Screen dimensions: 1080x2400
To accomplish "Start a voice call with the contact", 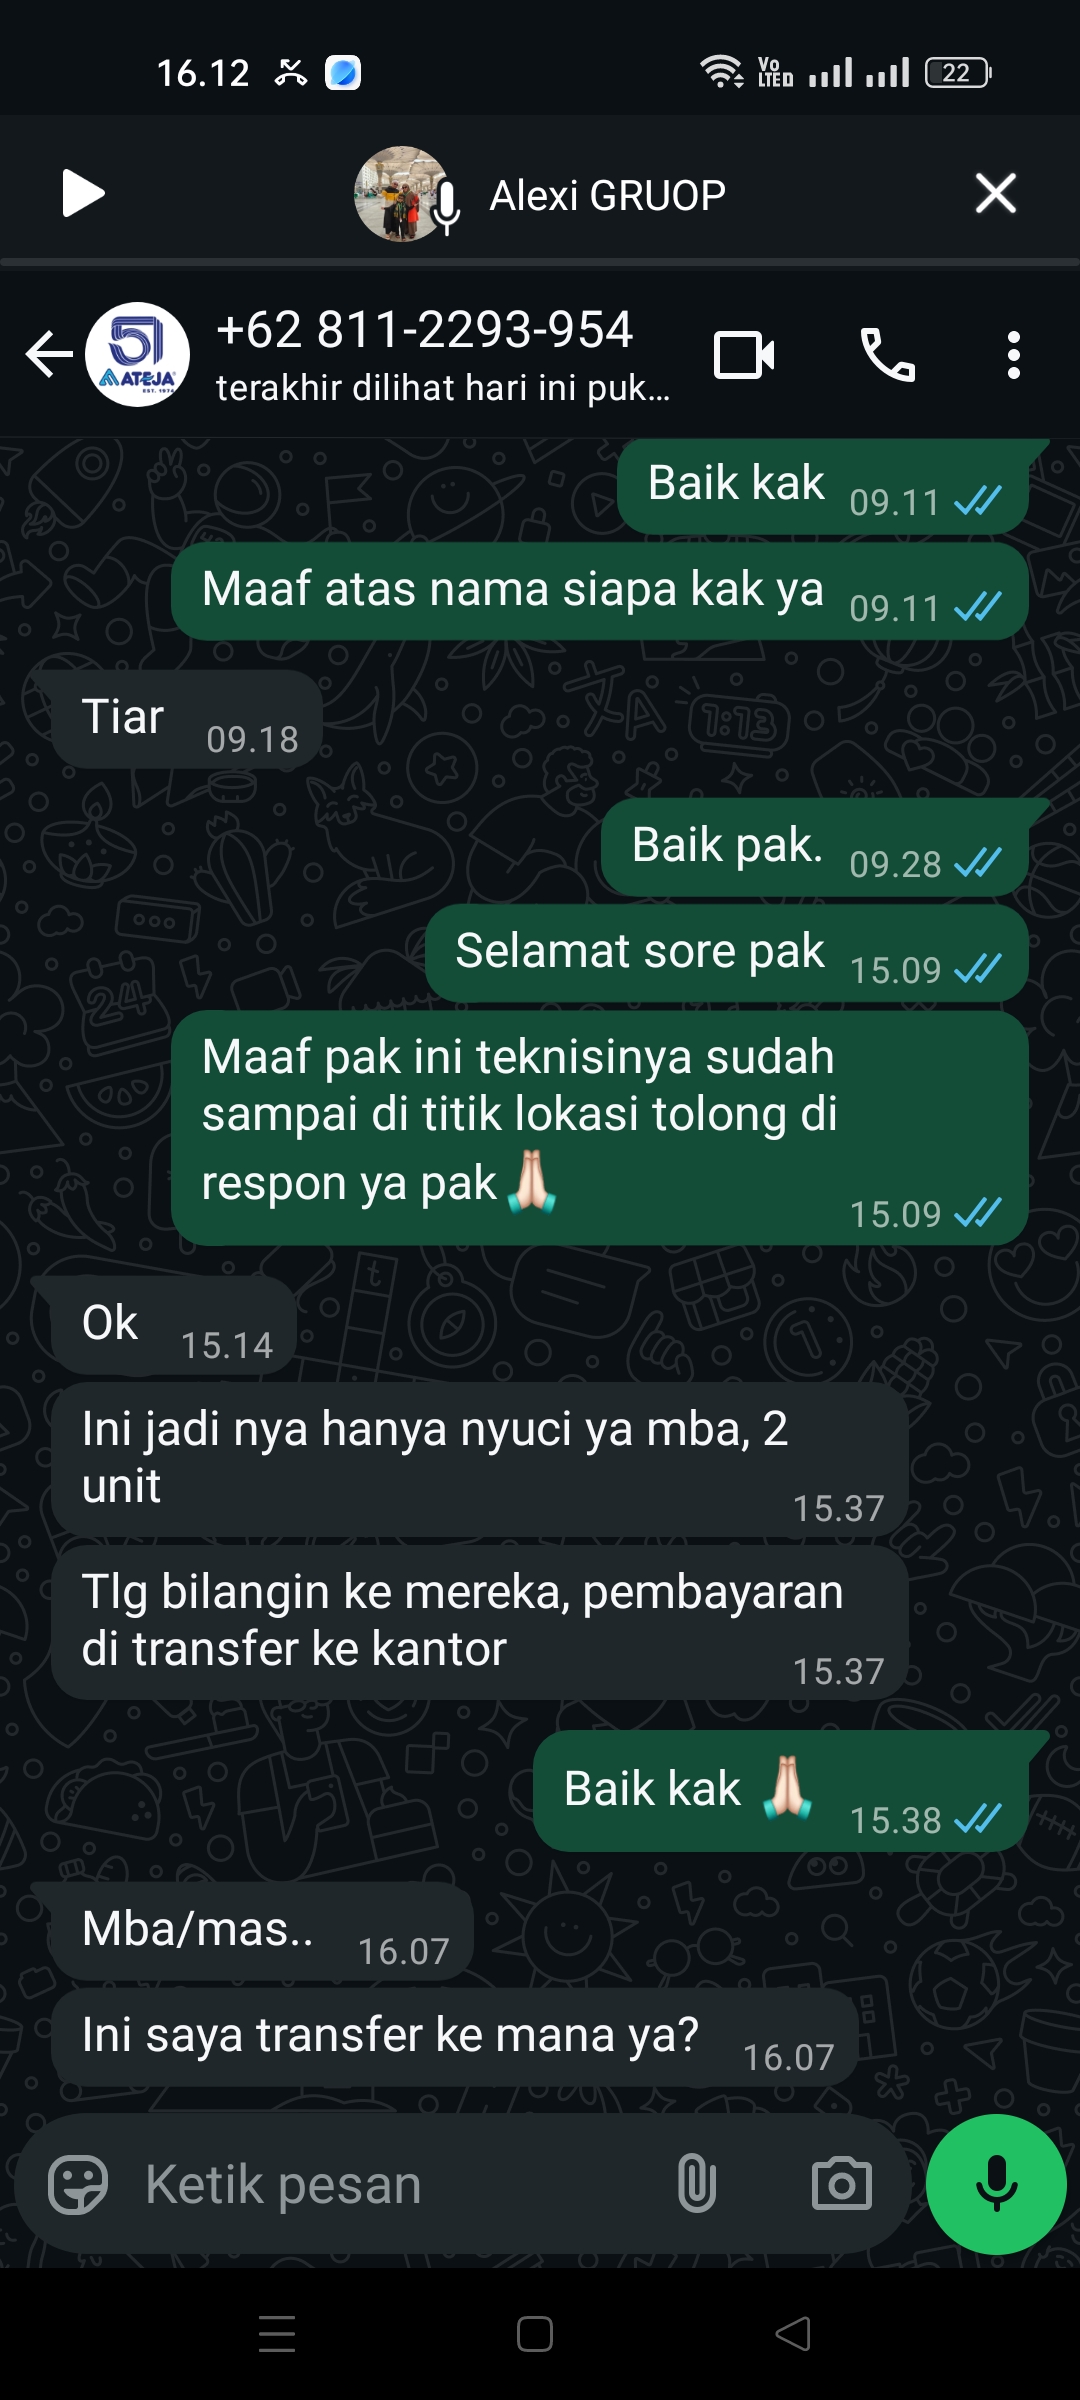I will [x=887, y=355].
